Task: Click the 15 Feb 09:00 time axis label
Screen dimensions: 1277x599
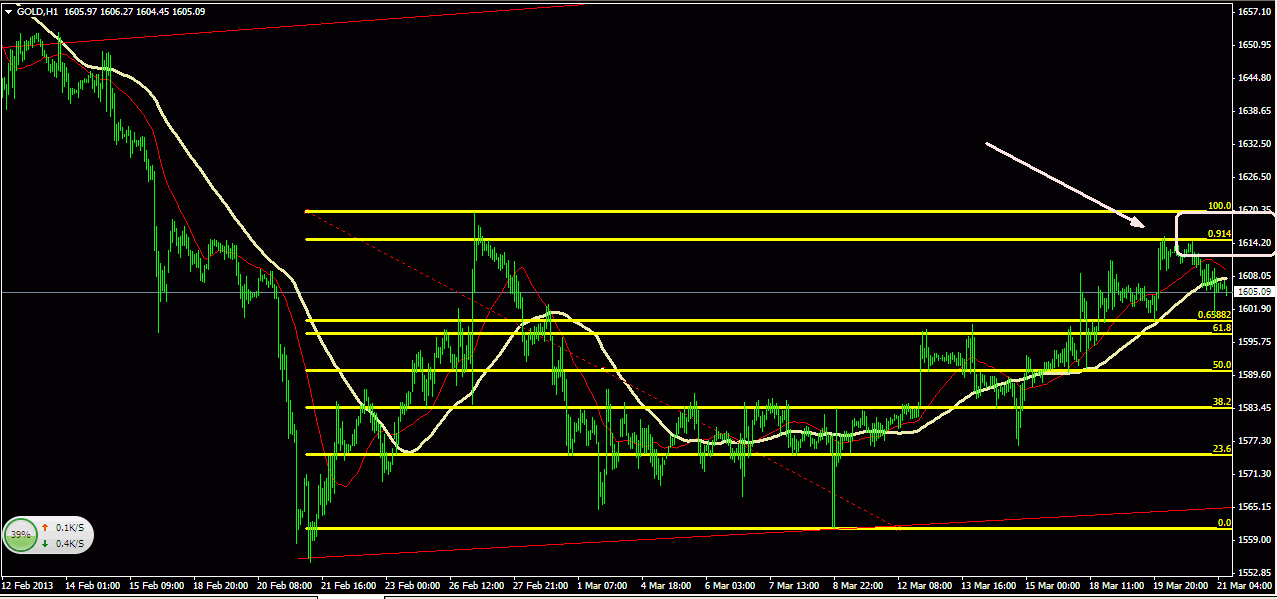Action: tap(156, 585)
